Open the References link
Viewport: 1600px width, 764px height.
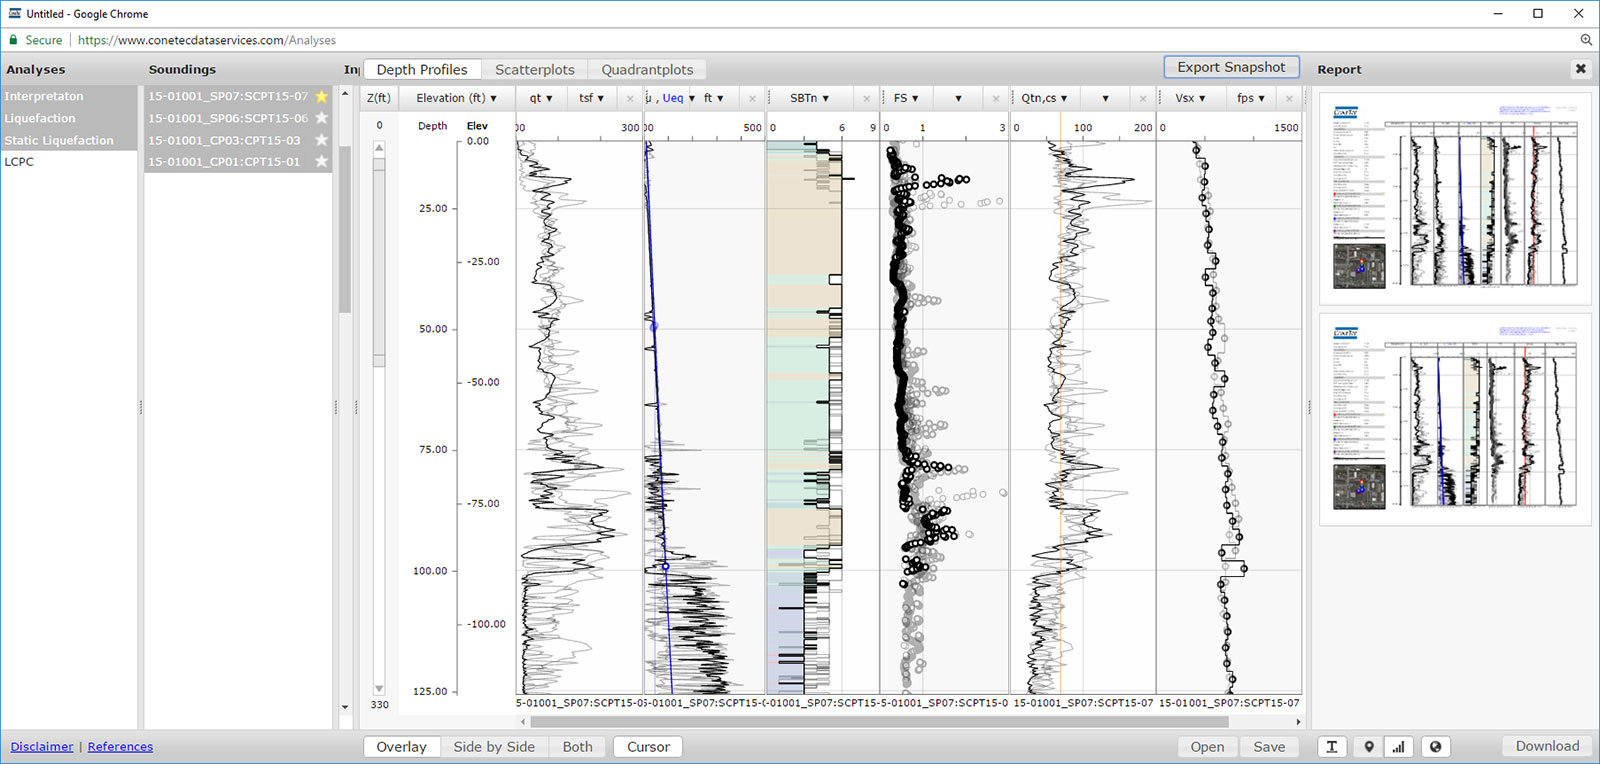[x=120, y=747]
